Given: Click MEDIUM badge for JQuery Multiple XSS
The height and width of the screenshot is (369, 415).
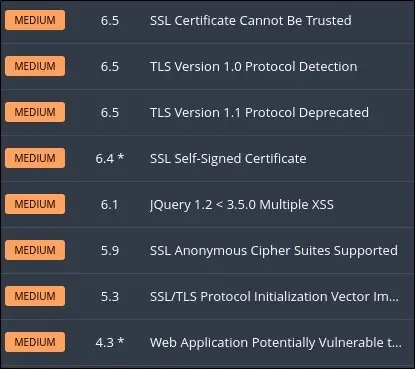Looking at the screenshot, I should (35, 204).
